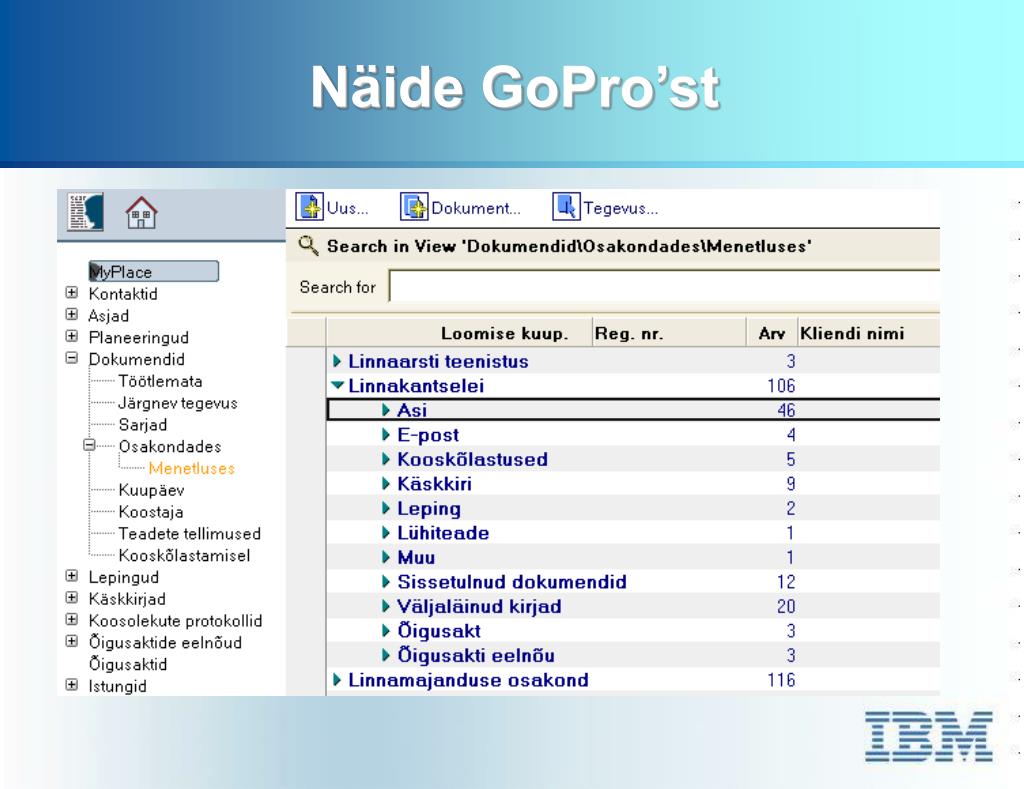The width and height of the screenshot is (1024, 789).
Task: Expand the Planeeringud tree node
Action: tap(72, 336)
